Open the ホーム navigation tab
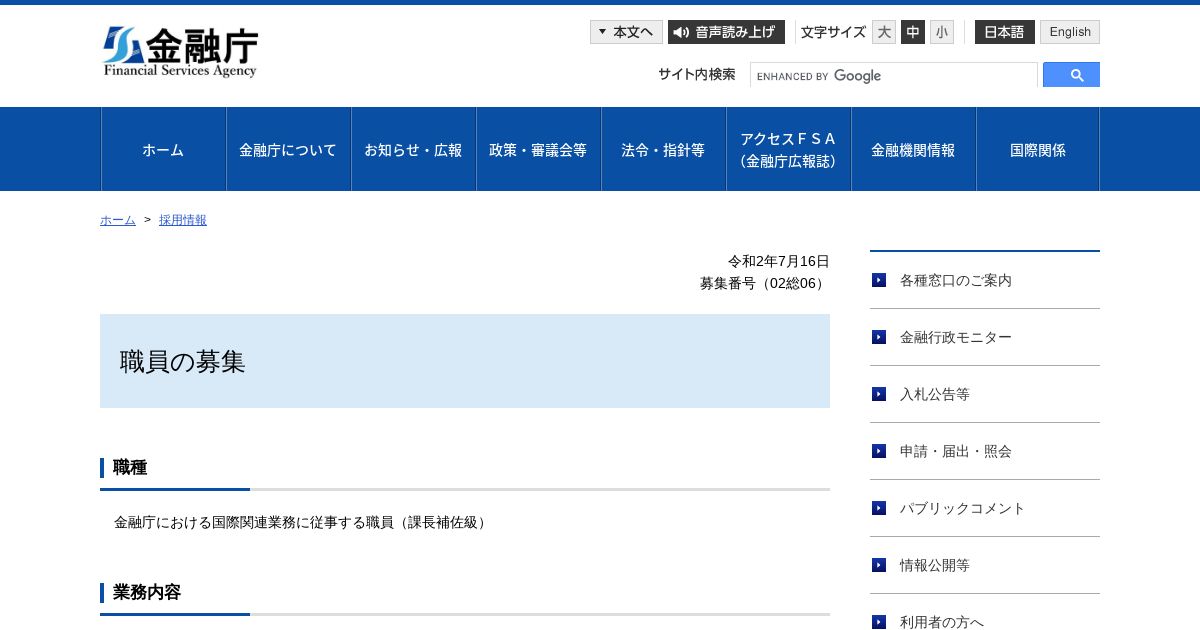This screenshot has height=630, width=1200. click(x=164, y=149)
